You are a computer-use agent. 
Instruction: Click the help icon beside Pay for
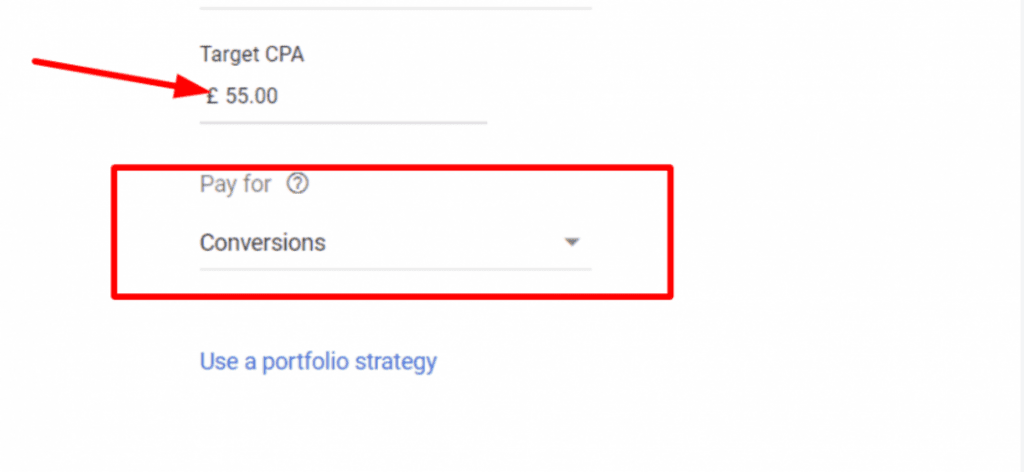(x=297, y=185)
